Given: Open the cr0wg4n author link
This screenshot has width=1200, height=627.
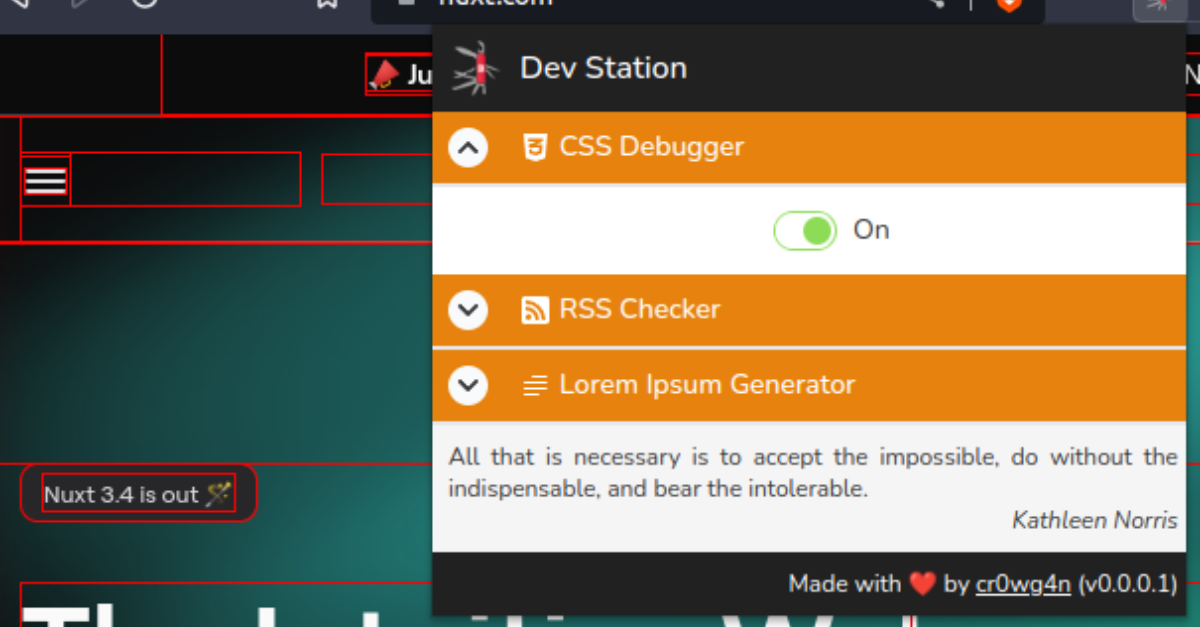Looking at the screenshot, I should pos(1023,583).
